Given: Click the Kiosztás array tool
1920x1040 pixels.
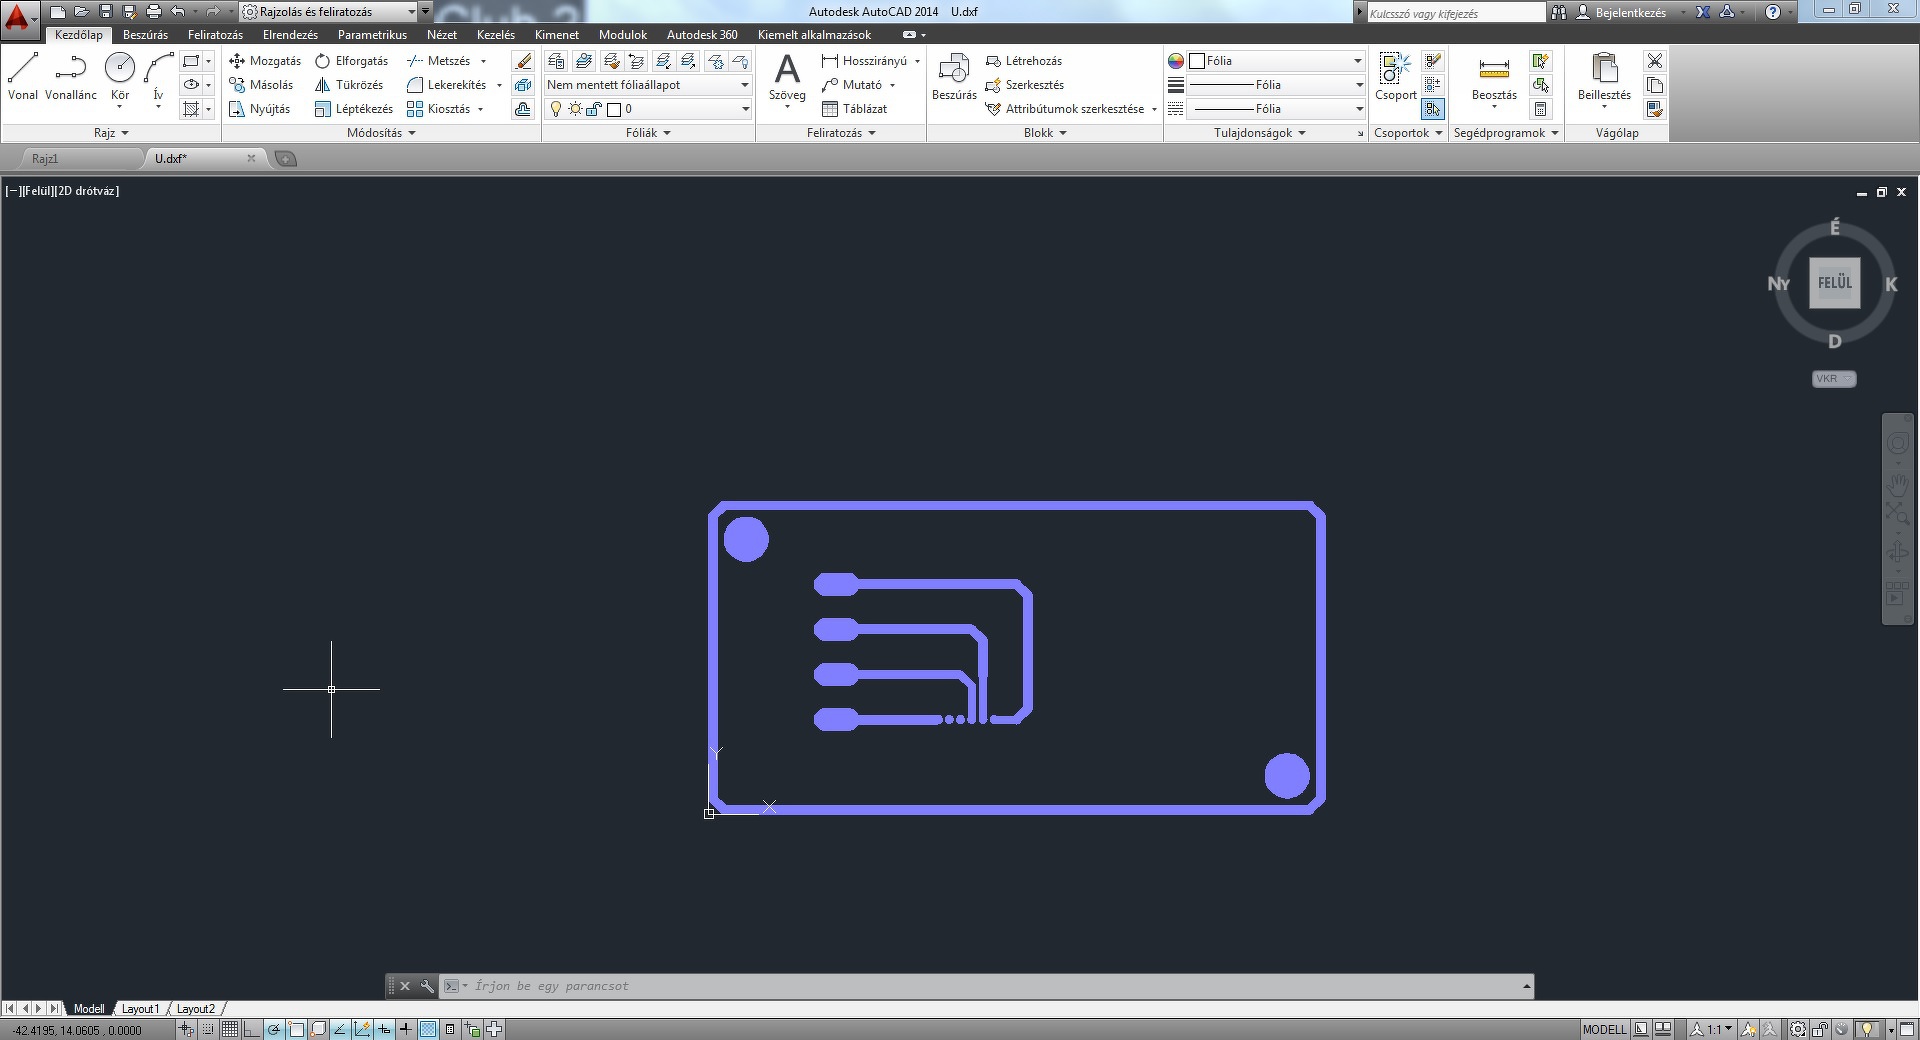Looking at the screenshot, I should (438, 109).
